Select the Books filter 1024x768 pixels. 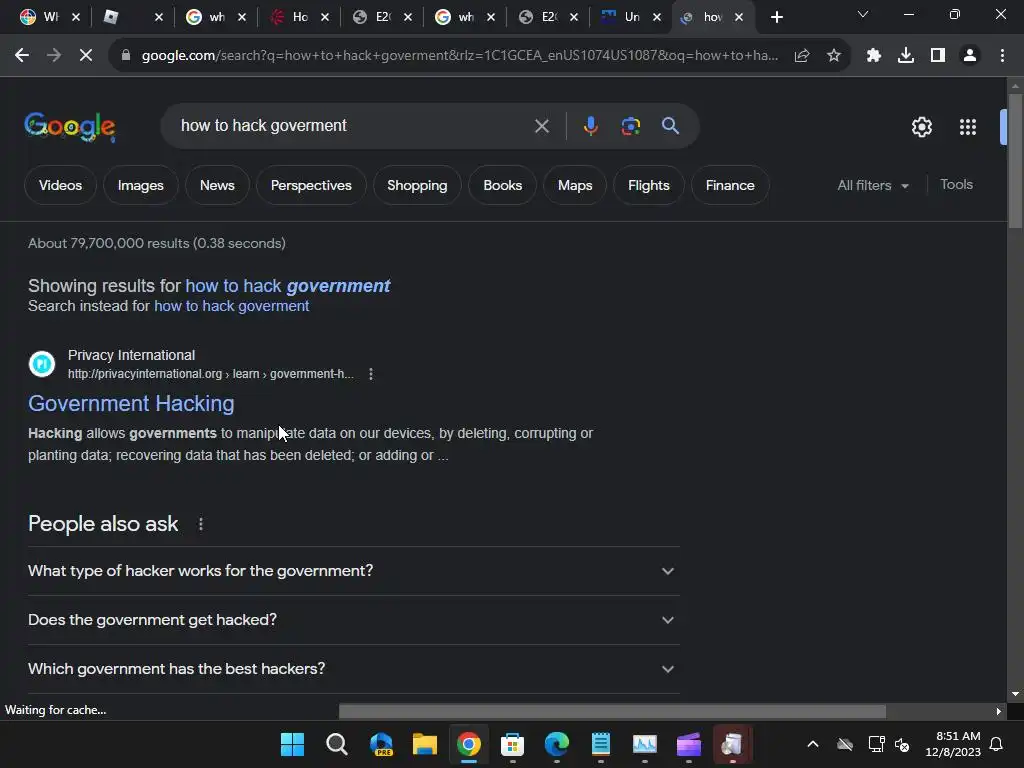pyautogui.click(x=502, y=185)
